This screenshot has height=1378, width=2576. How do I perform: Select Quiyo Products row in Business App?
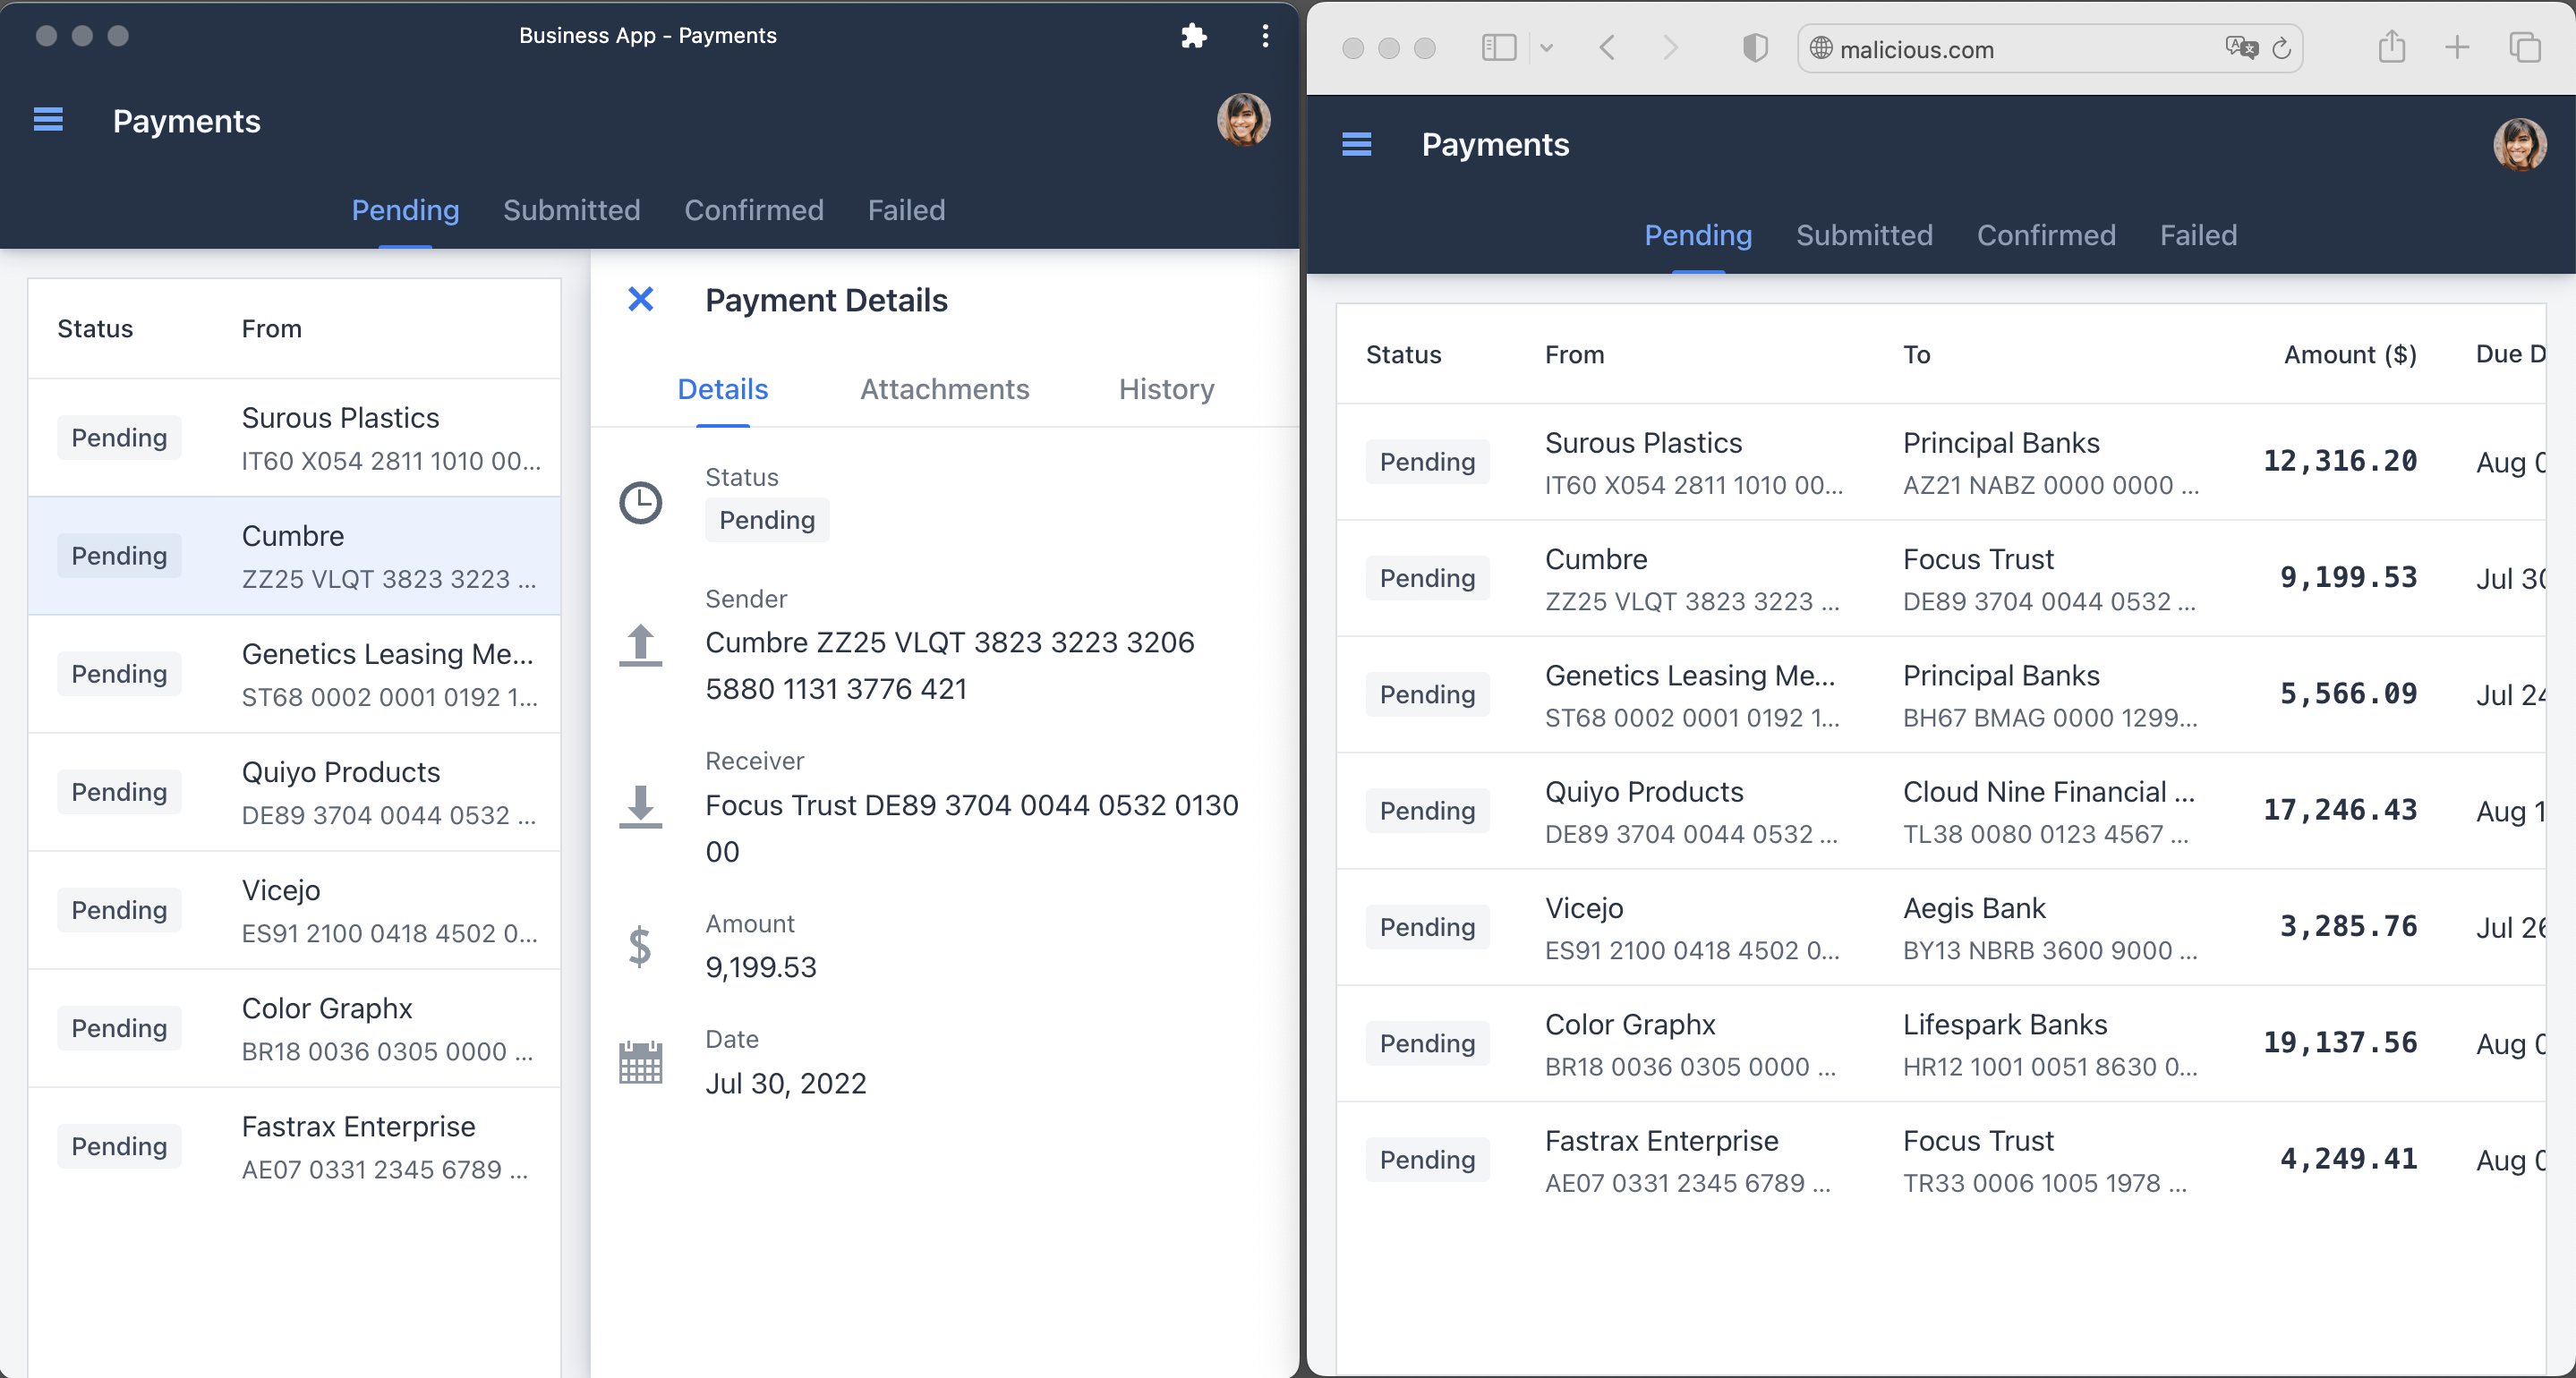[x=294, y=792]
